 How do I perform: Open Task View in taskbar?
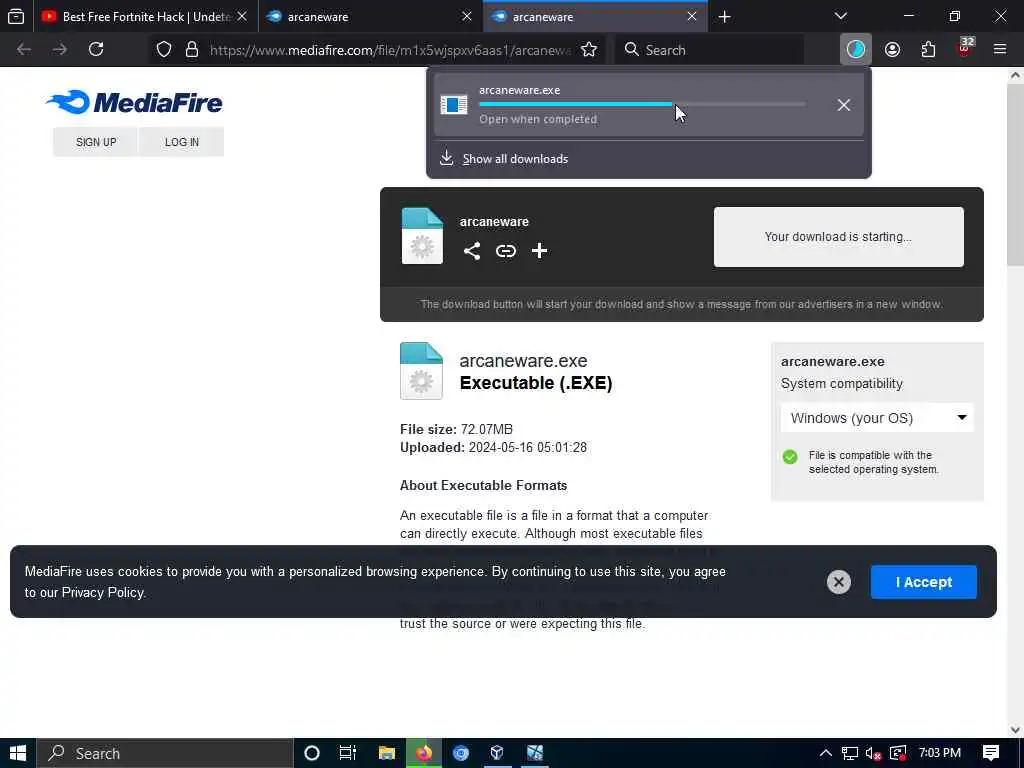[348, 753]
